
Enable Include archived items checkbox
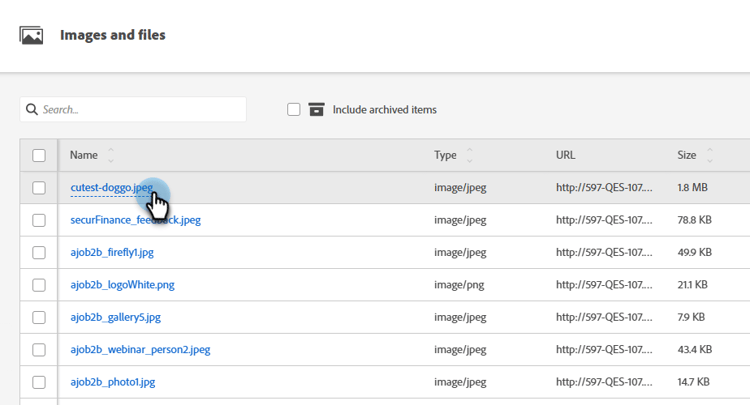pos(294,109)
